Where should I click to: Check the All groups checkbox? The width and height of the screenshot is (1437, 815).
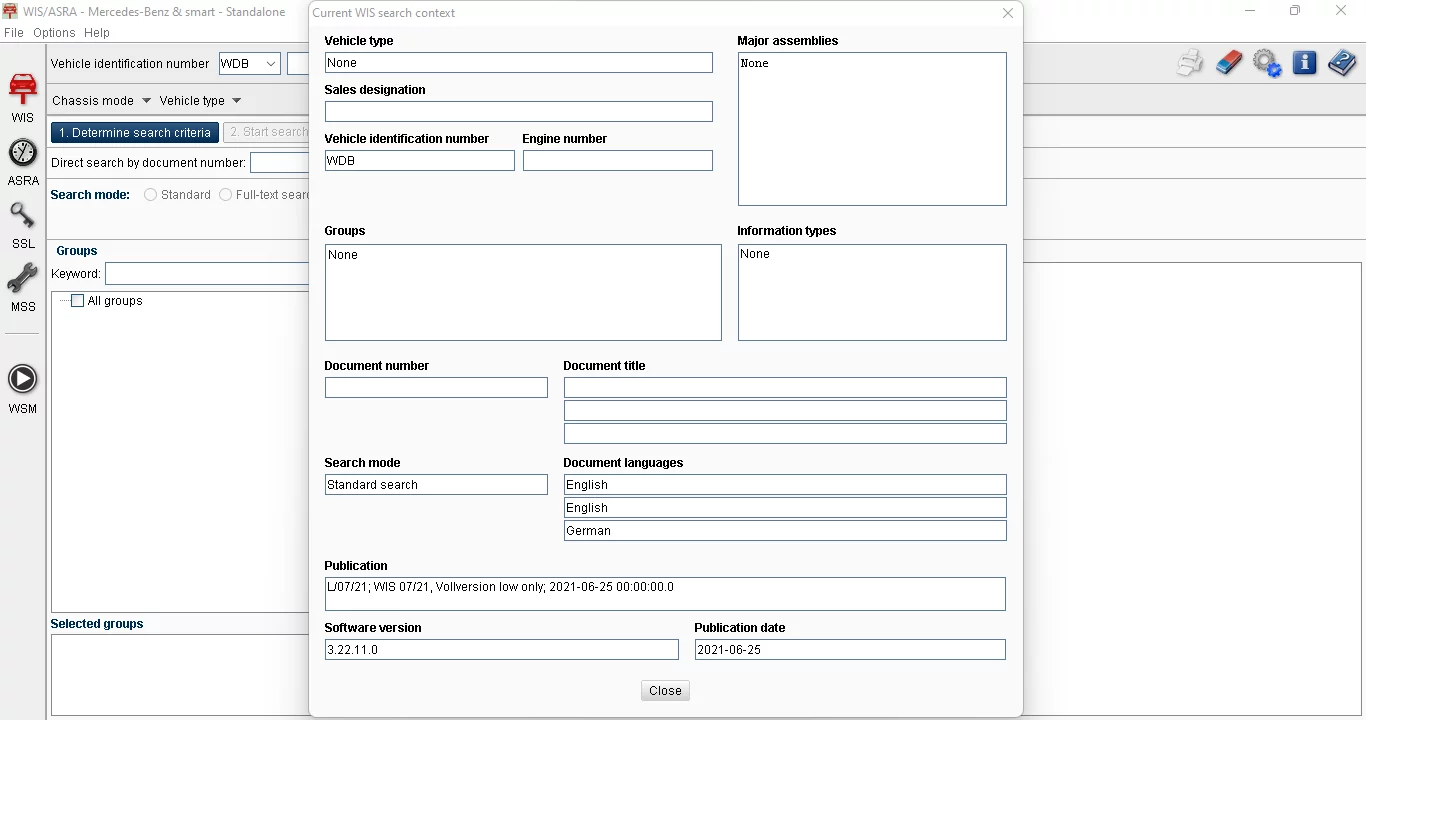point(78,301)
